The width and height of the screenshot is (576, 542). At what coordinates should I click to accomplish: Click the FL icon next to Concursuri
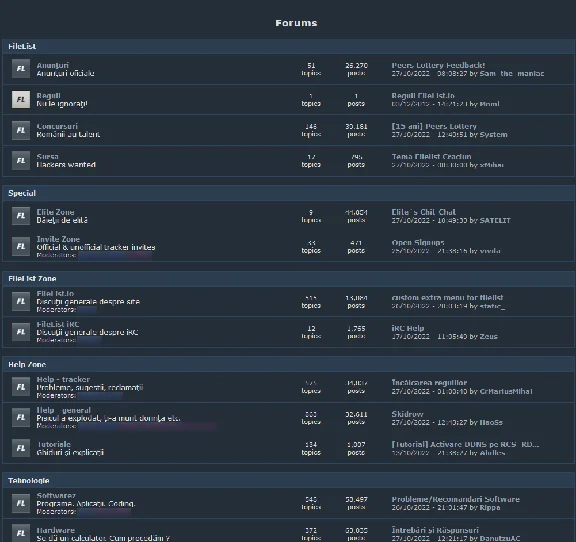pos(21,130)
